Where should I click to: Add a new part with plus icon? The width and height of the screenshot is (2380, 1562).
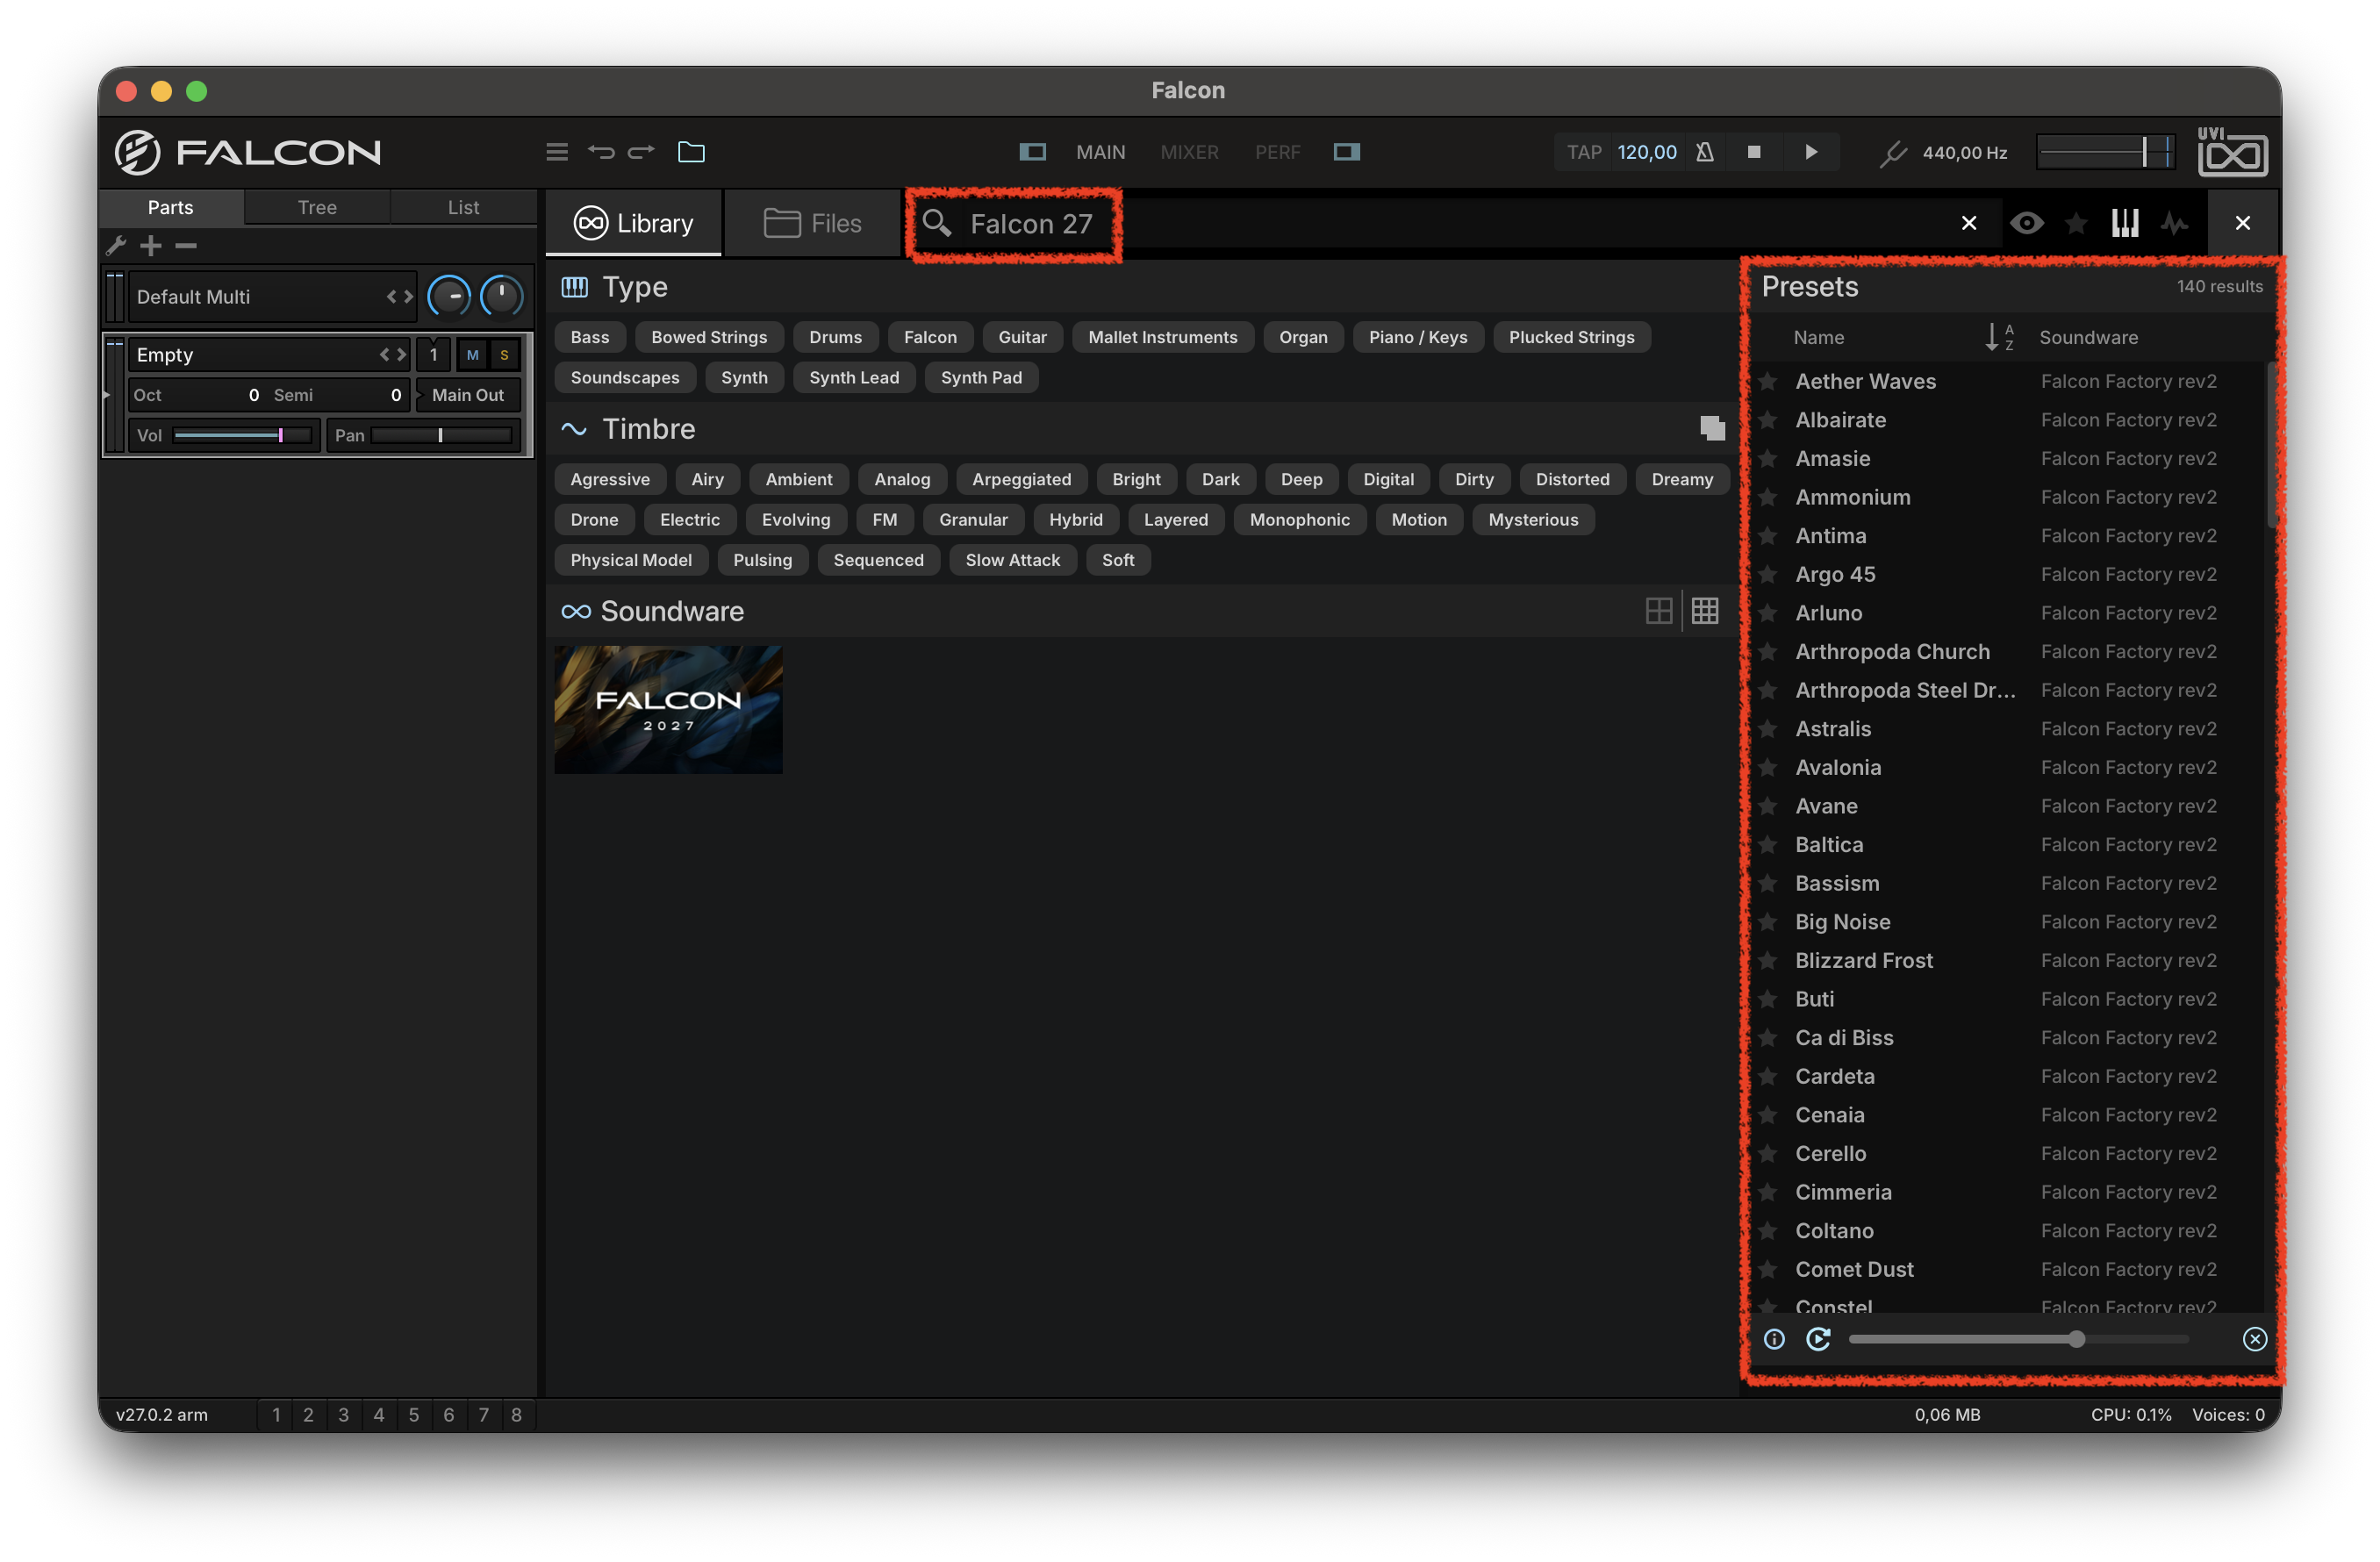pyautogui.click(x=151, y=245)
